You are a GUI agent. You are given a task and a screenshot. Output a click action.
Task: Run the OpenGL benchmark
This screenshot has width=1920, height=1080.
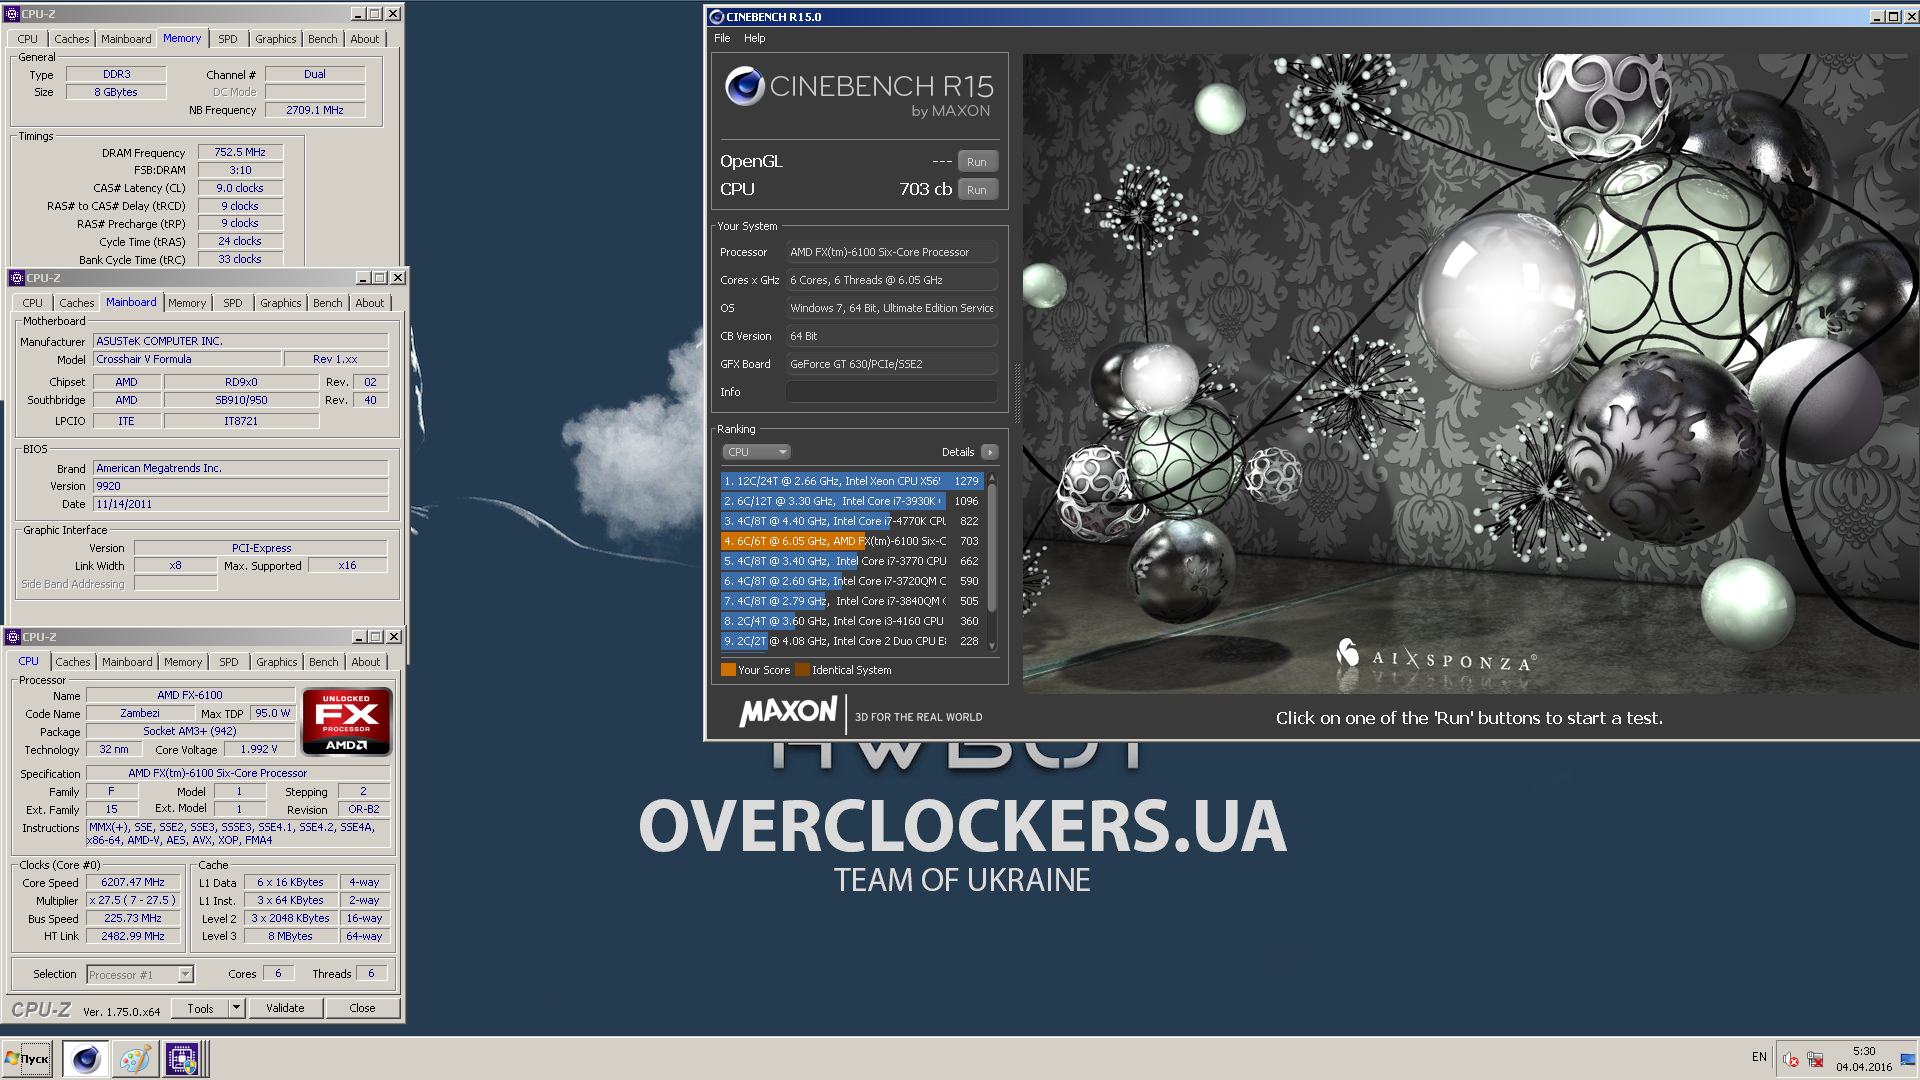coord(977,162)
